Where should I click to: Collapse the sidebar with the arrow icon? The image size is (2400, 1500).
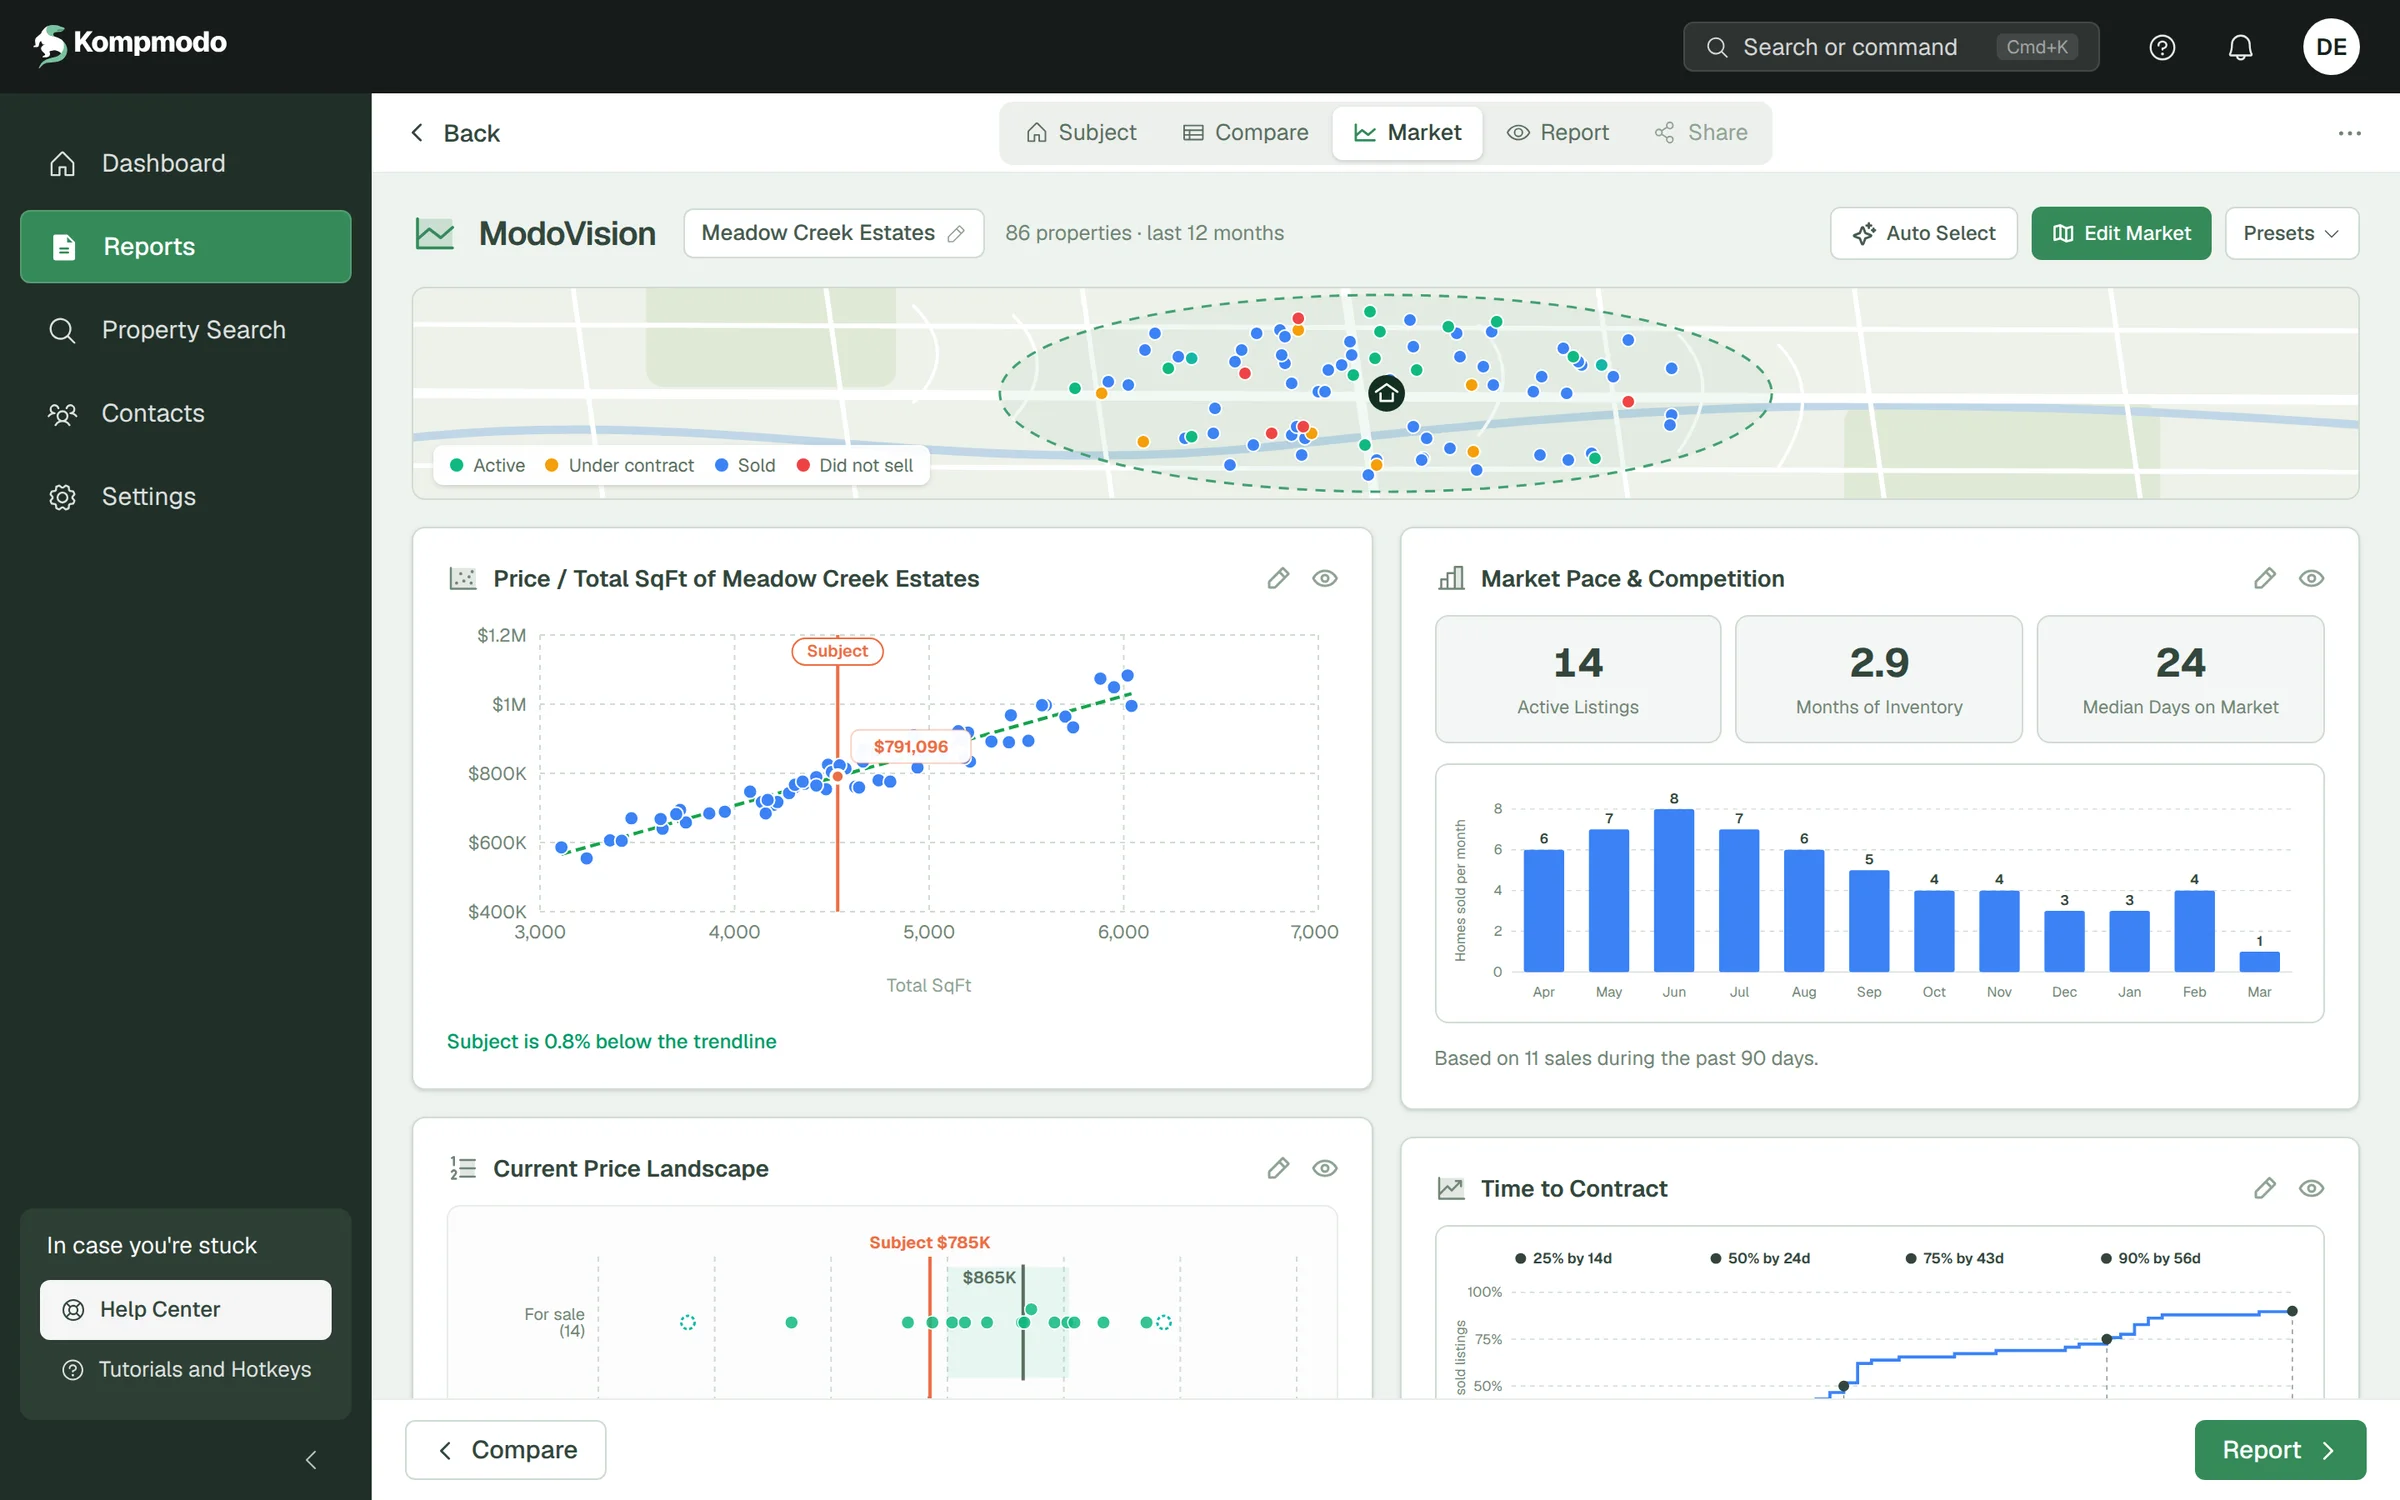[311, 1460]
